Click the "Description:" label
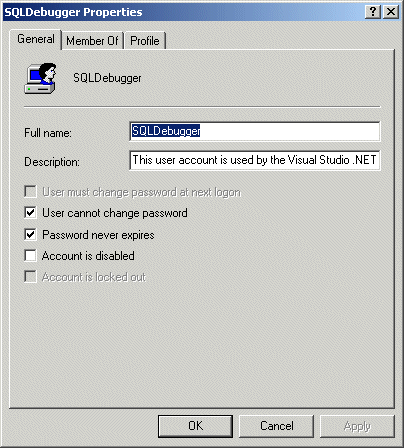Image resolution: width=404 pixels, height=448 pixels. tap(52, 162)
